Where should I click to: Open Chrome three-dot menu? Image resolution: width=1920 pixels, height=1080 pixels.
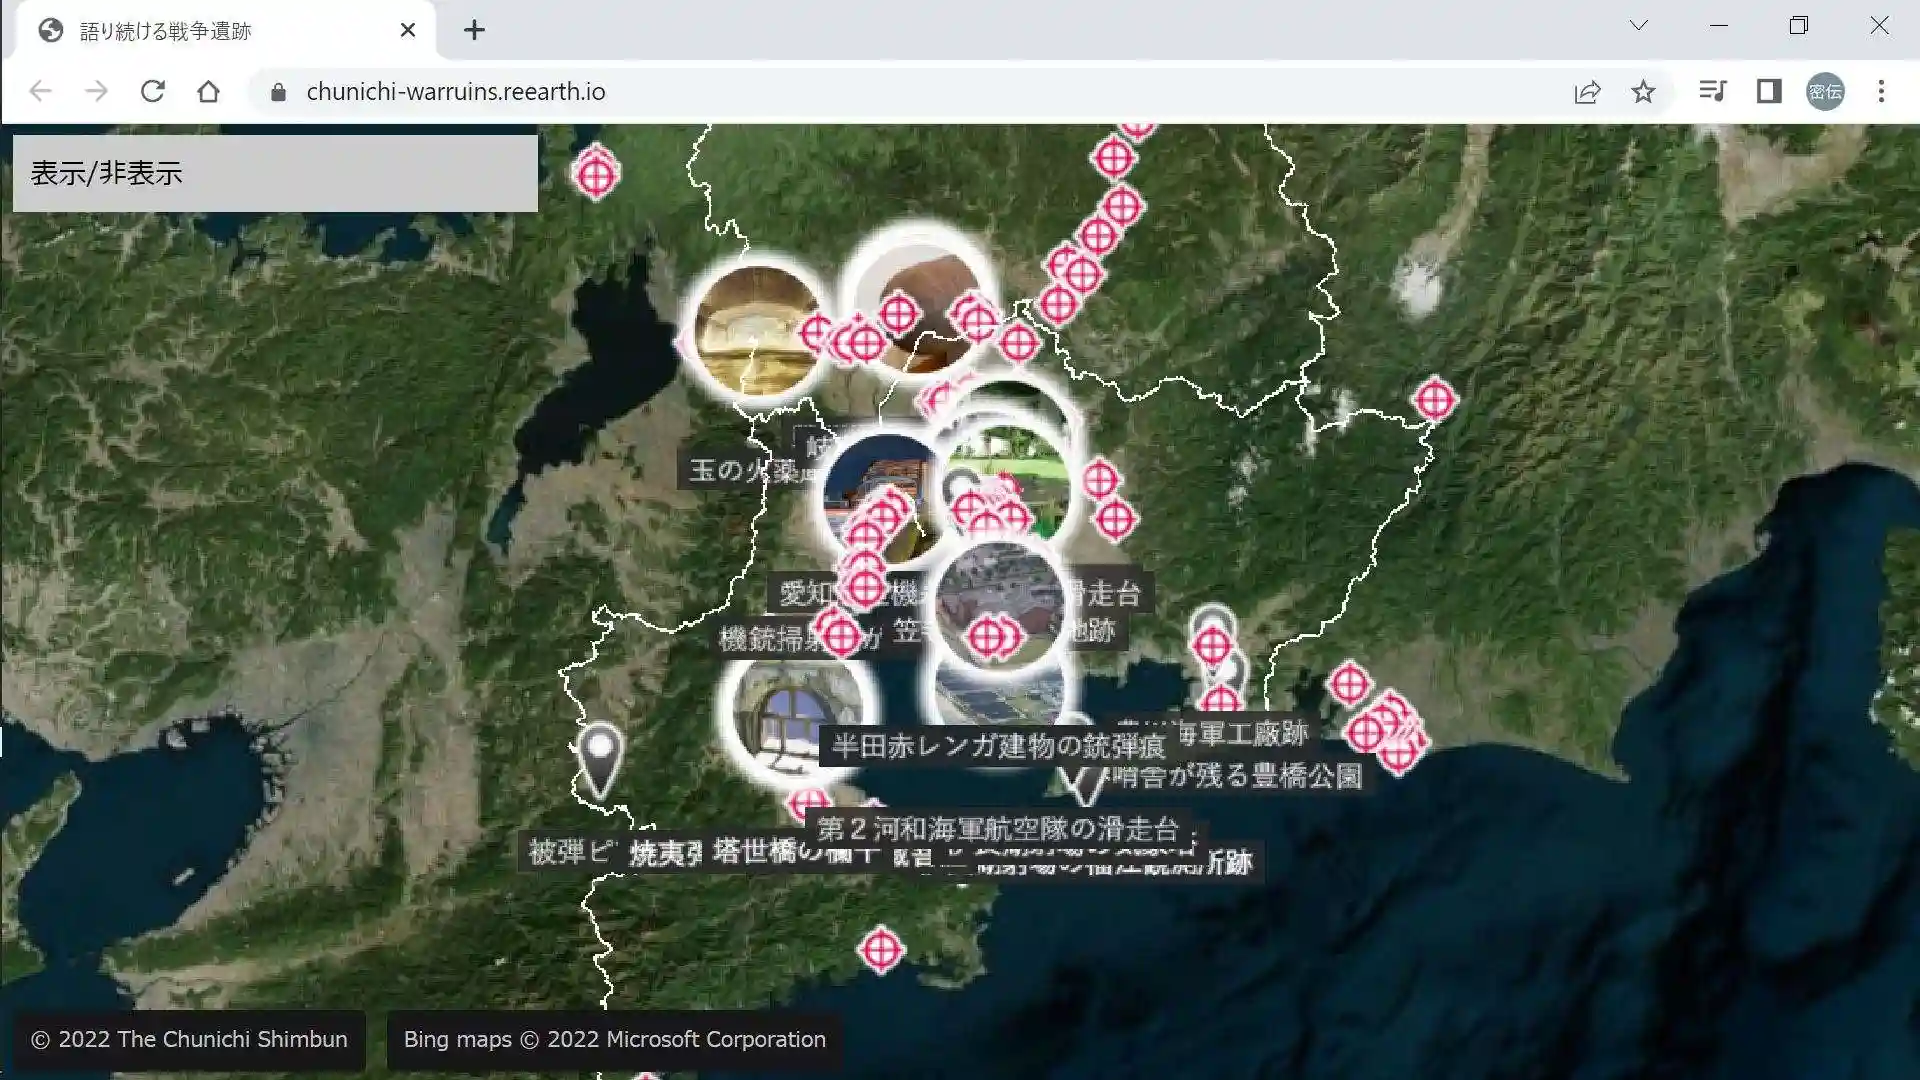pyautogui.click(x=1881, y=91)
